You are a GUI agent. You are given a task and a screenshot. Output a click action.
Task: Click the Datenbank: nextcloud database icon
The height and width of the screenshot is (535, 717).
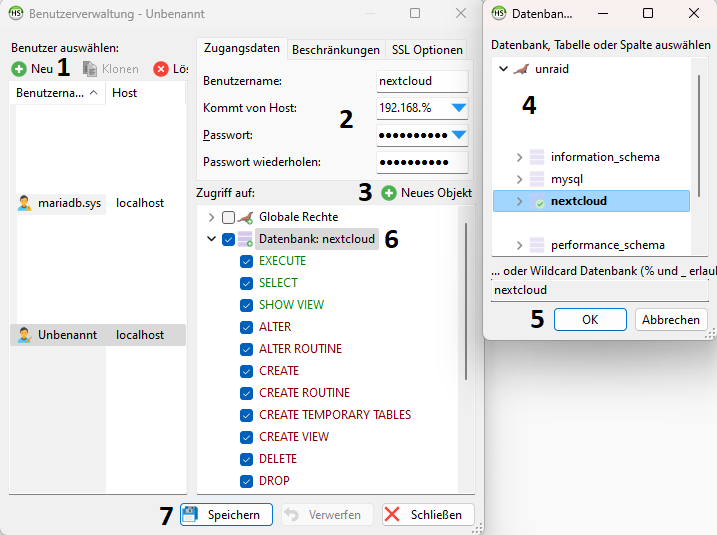246,239
